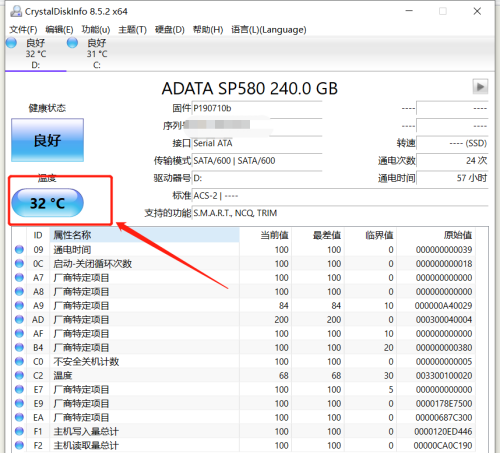Image resolution: width=500 pixels, height=453 pixels.
Task: Select the 启动-关闭循环次数 attribute name
Action: (93, 264)
